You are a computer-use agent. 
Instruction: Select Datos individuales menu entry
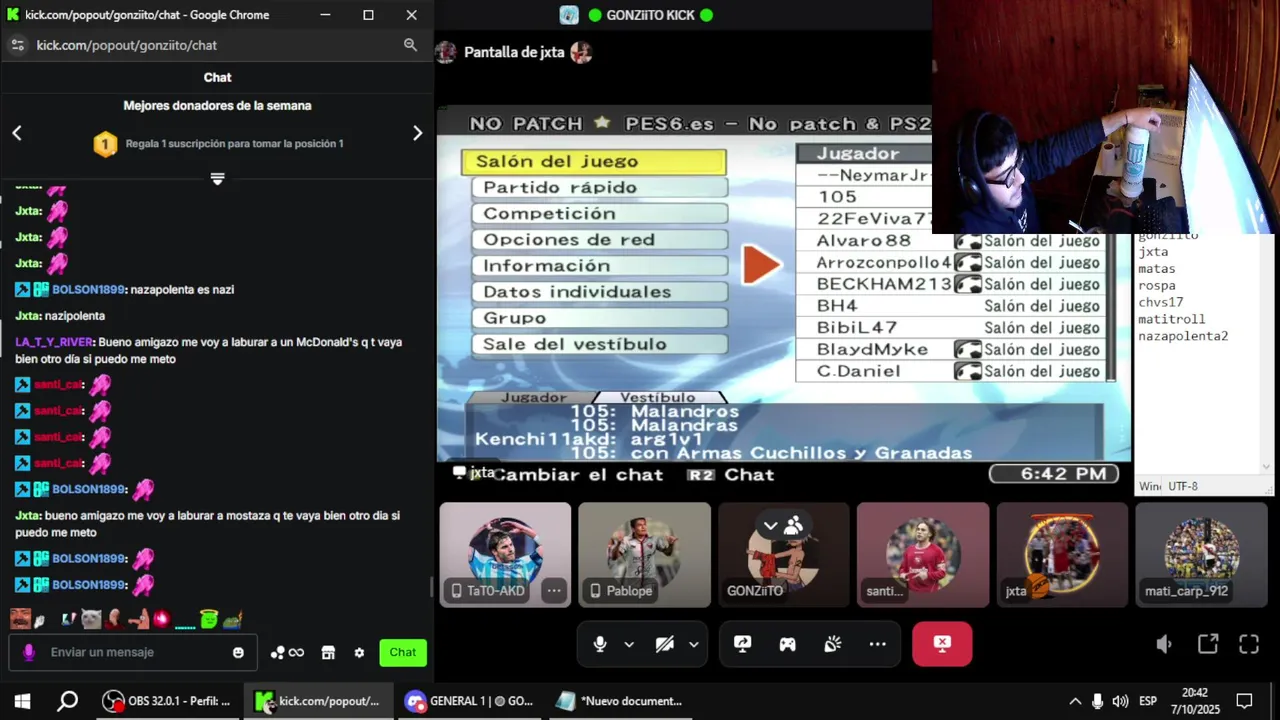(x=600, y=292)
